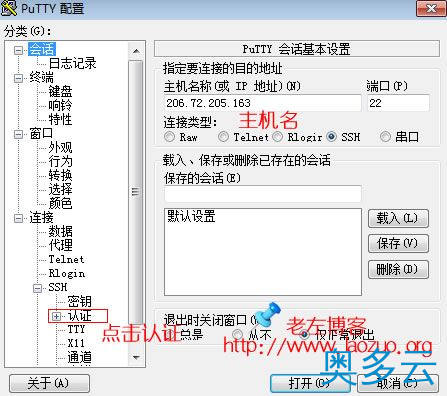Click category tree scrollbar down arrow
This screenshot has width=447, height=396.
[x=136, y=357]
